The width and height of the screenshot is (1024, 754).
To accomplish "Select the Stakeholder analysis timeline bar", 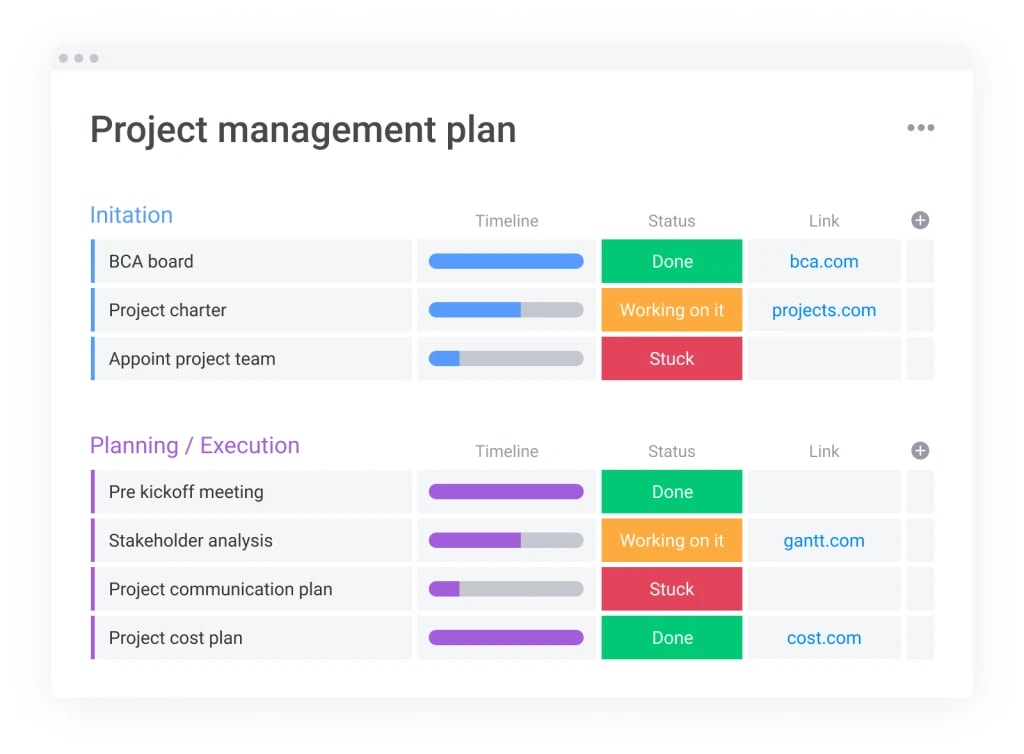I will [506, 541].
